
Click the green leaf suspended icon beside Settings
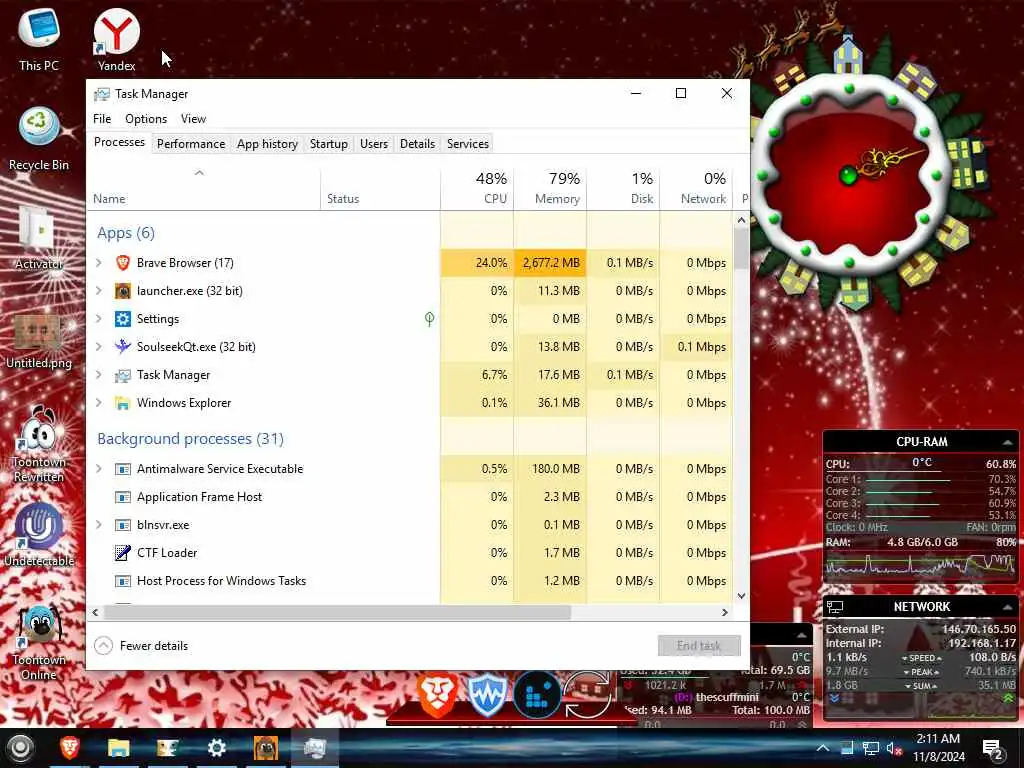[429, 319]
